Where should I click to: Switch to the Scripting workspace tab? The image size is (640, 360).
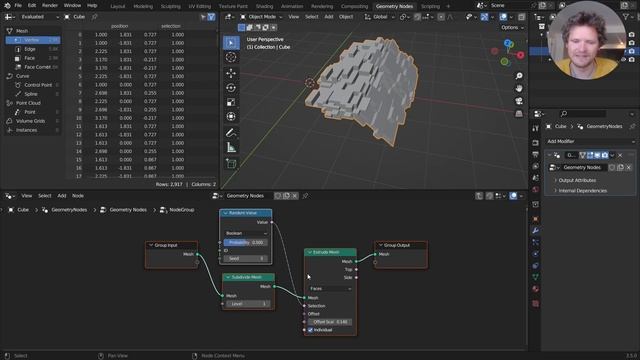(x=430, y=6)
